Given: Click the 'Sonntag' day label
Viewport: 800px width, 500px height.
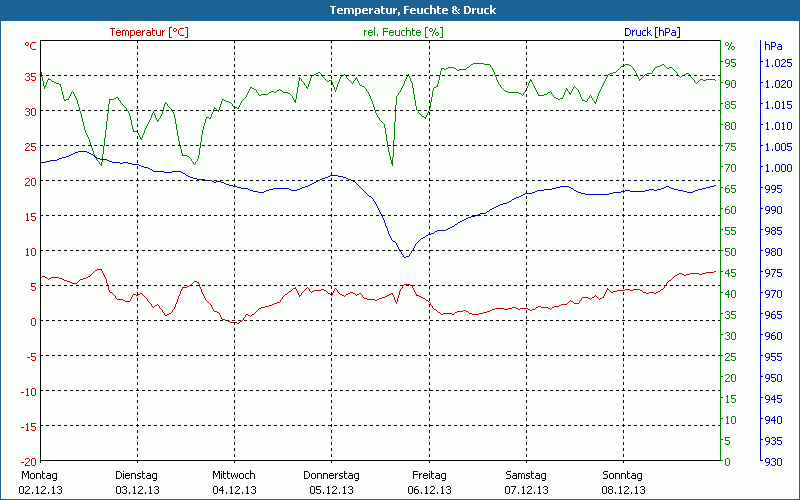Looking at the screenshot, I should (x=622, y=475).
